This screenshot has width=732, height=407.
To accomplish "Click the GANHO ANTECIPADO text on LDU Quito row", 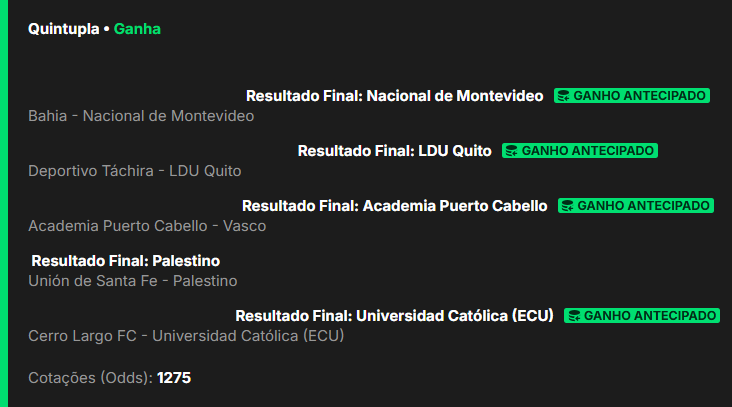I will pyautogui.click(x=588, y=151).
